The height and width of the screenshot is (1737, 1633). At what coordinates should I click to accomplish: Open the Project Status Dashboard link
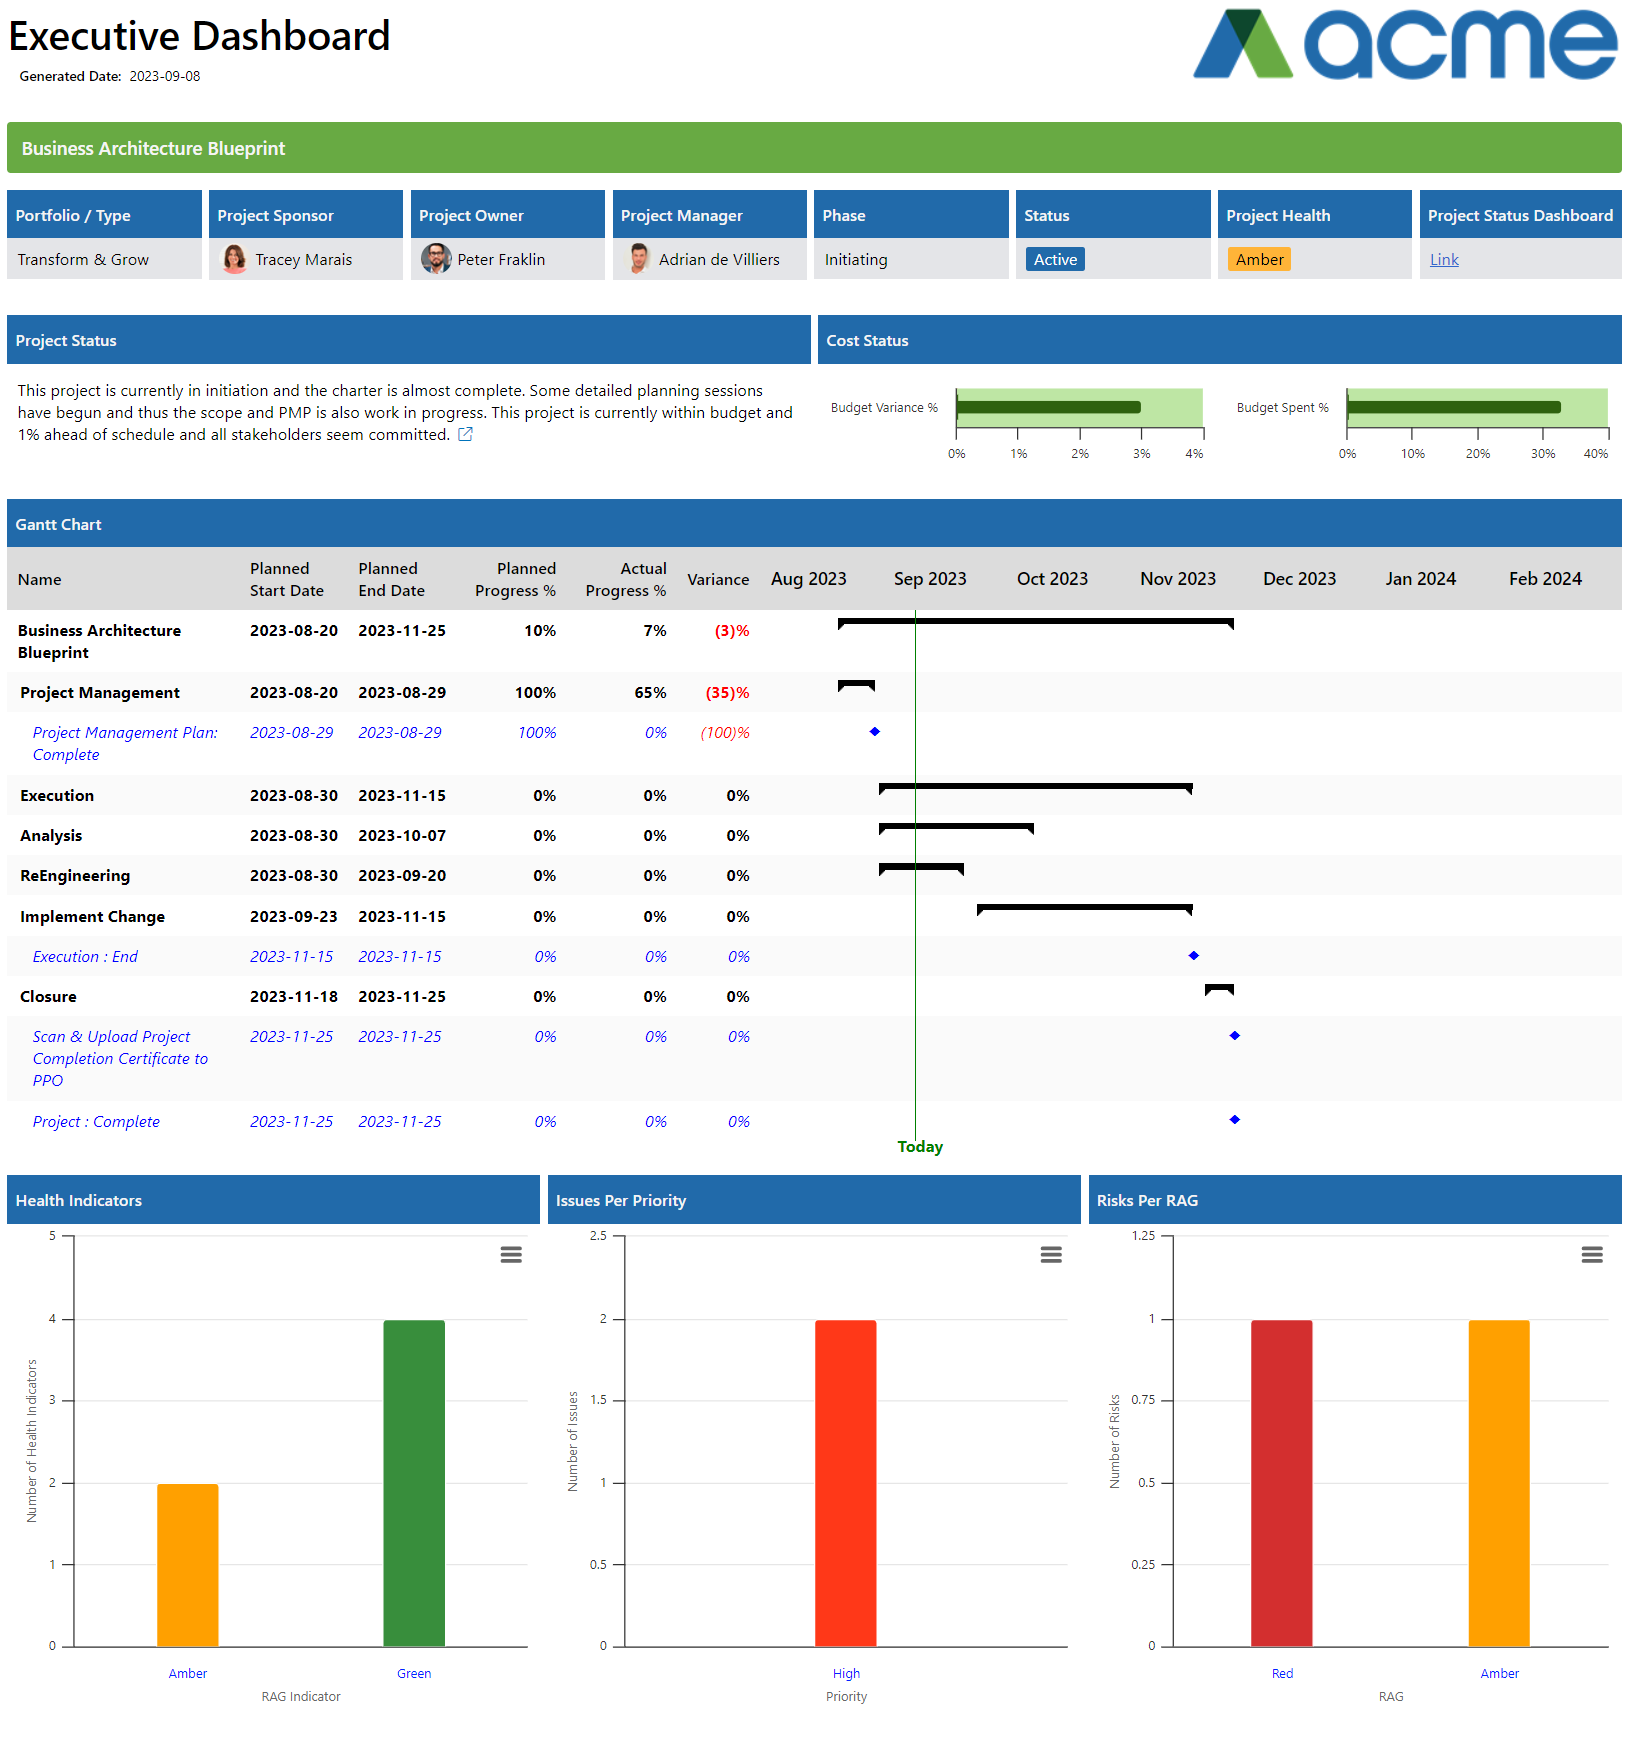[1443, 259]
